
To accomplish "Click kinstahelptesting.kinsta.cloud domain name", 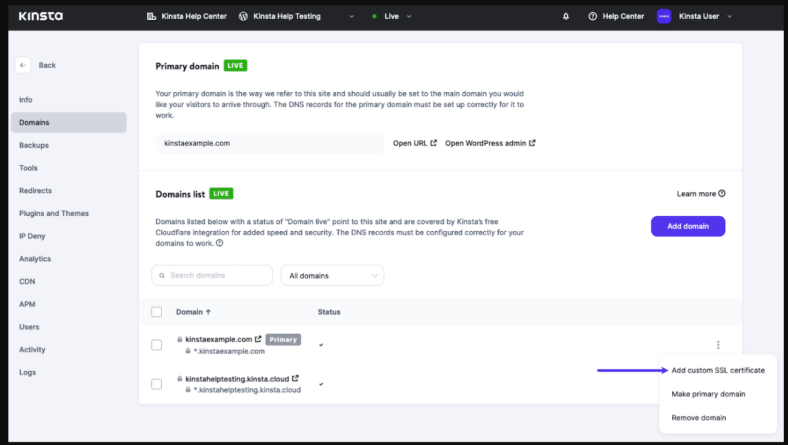I will coord(237,379).
